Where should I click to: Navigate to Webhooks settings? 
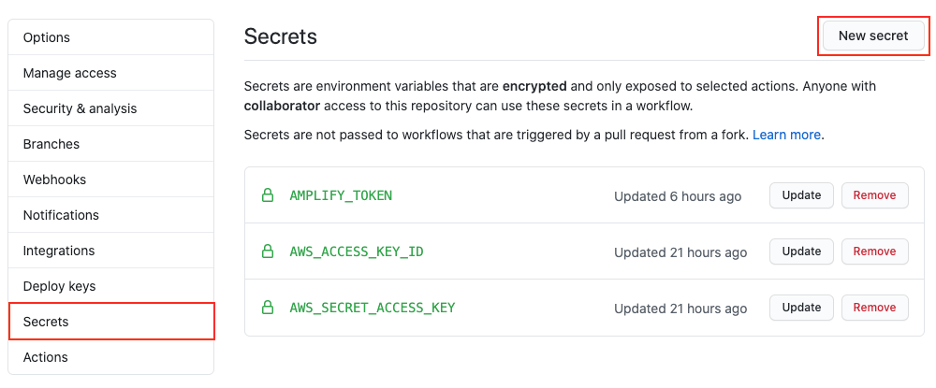pos(111,179)
